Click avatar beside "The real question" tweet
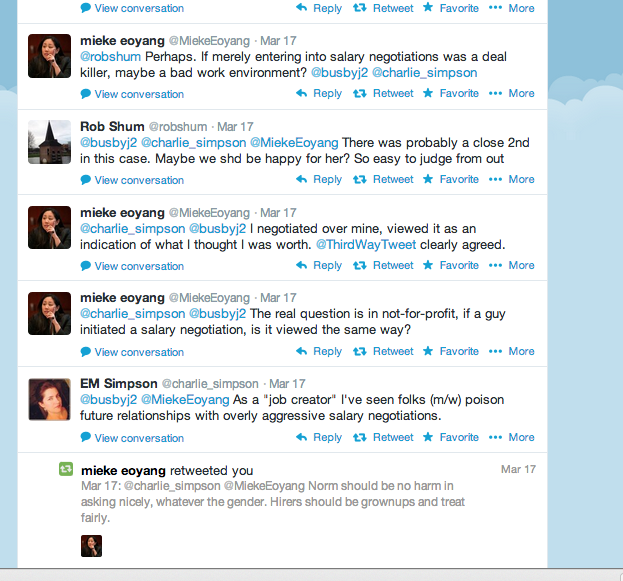 pyautogui.click(x=49, y=314)
